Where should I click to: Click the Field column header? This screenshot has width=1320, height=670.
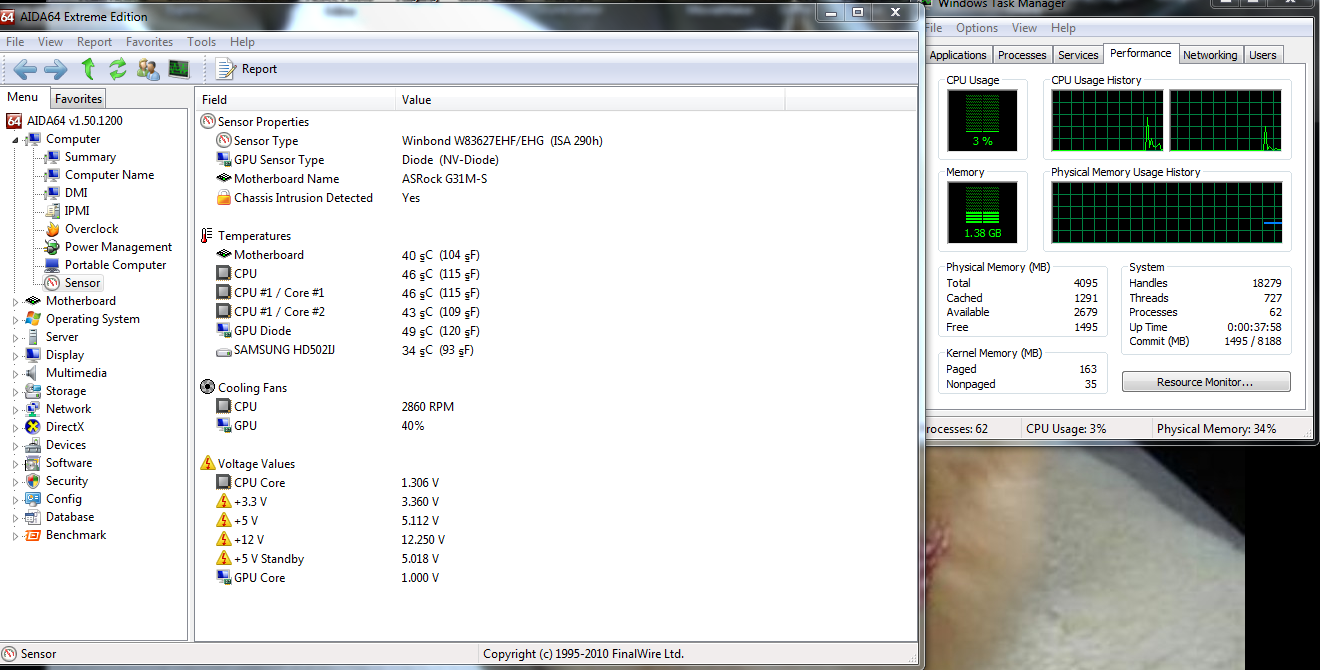coord(296,99)
